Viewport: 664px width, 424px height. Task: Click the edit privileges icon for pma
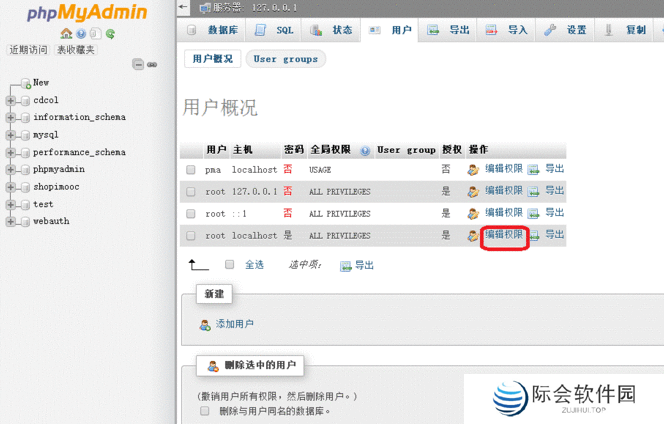click(x=473, y=170)
